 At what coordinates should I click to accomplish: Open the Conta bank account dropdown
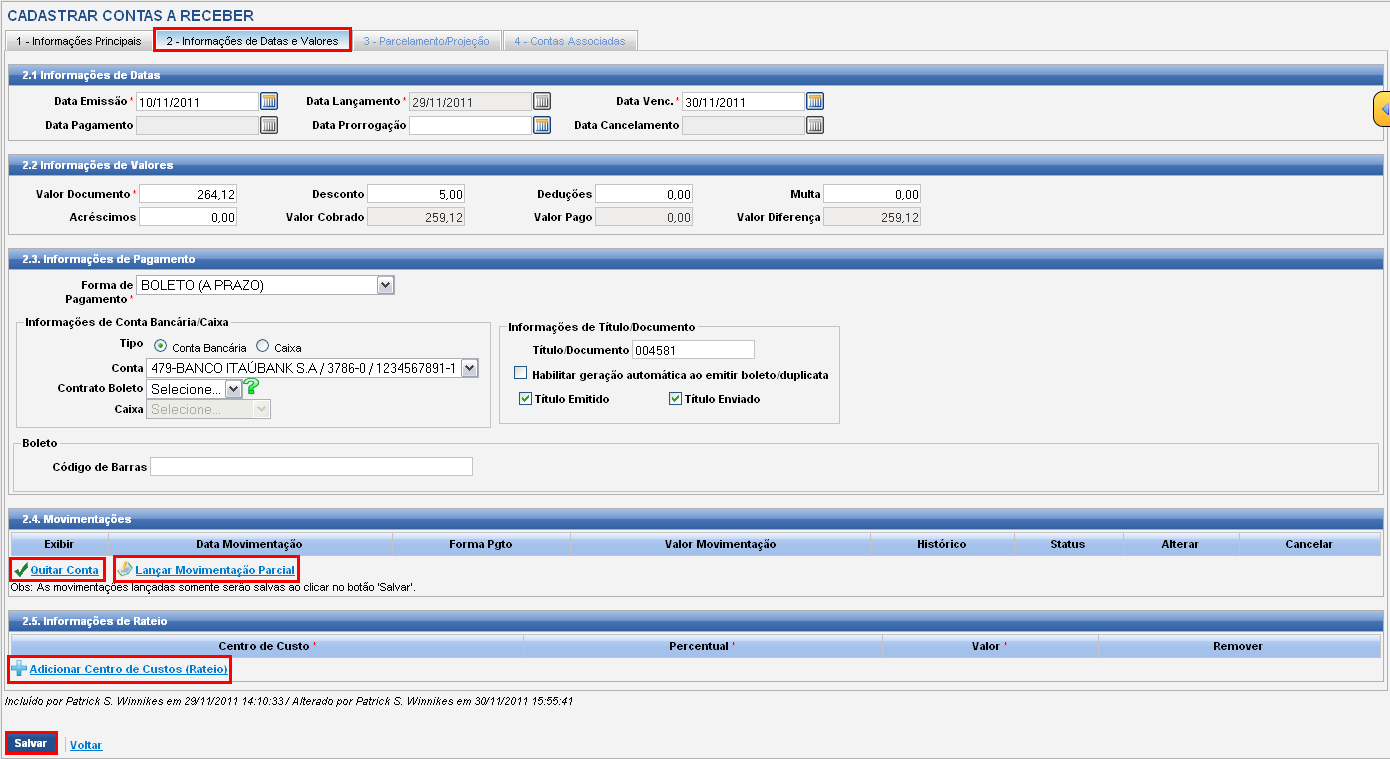pos(313,368)
